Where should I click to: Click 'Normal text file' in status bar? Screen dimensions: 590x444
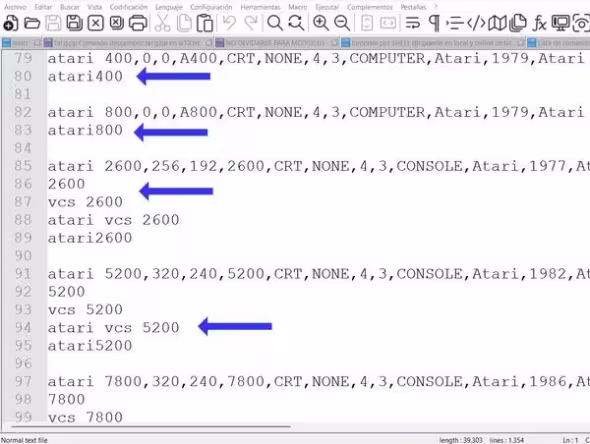point(24,440)
